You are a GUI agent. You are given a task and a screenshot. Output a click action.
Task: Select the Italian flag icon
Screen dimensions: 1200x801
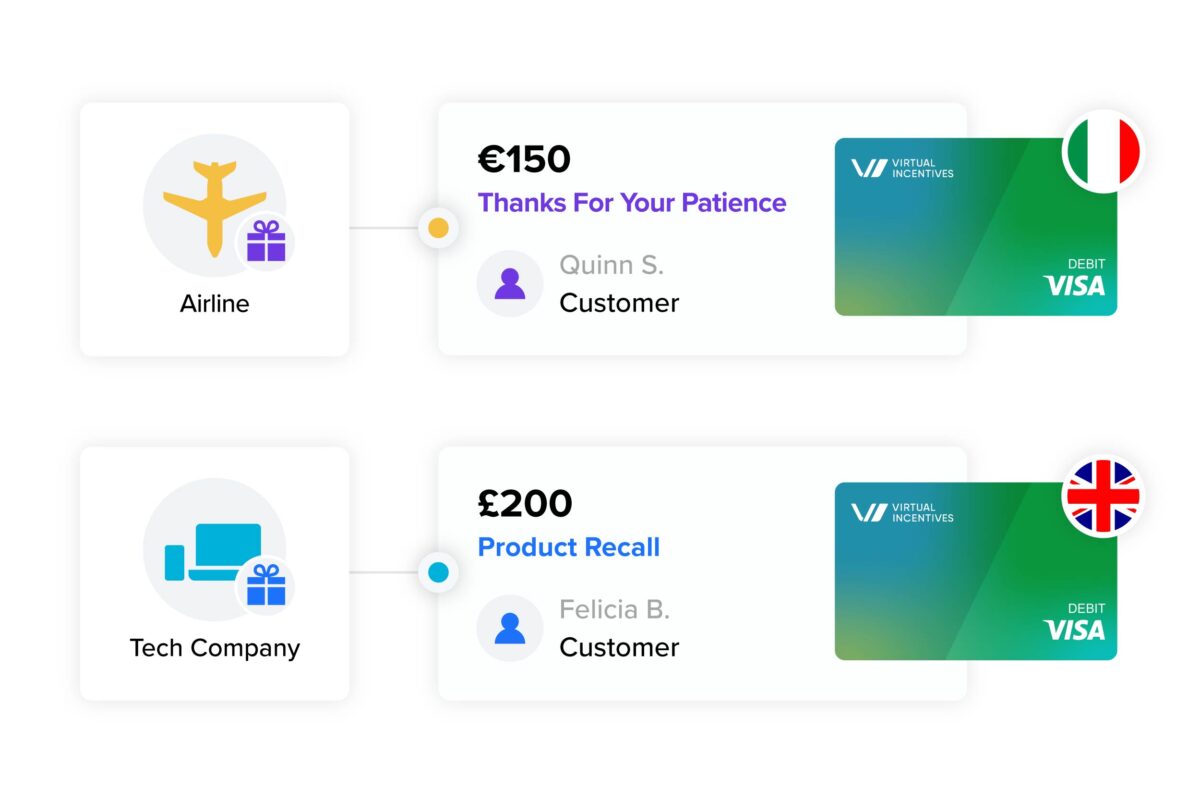pyautogui.click(x=1103, y=151)
